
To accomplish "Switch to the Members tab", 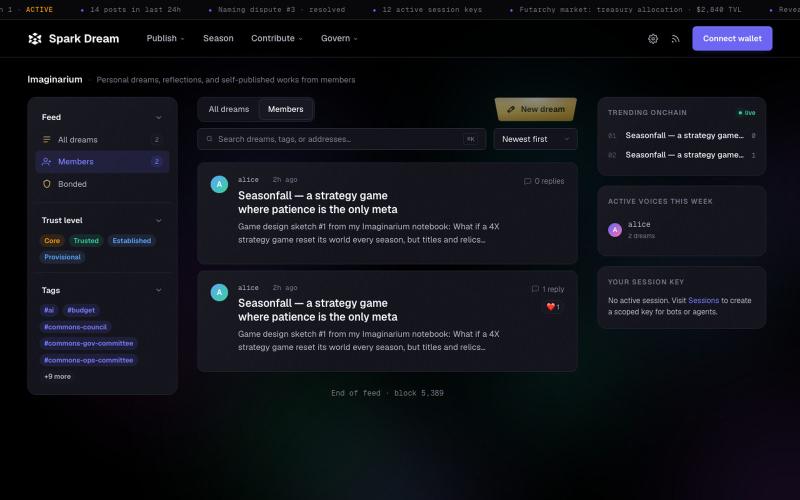I will click(286, 109).
